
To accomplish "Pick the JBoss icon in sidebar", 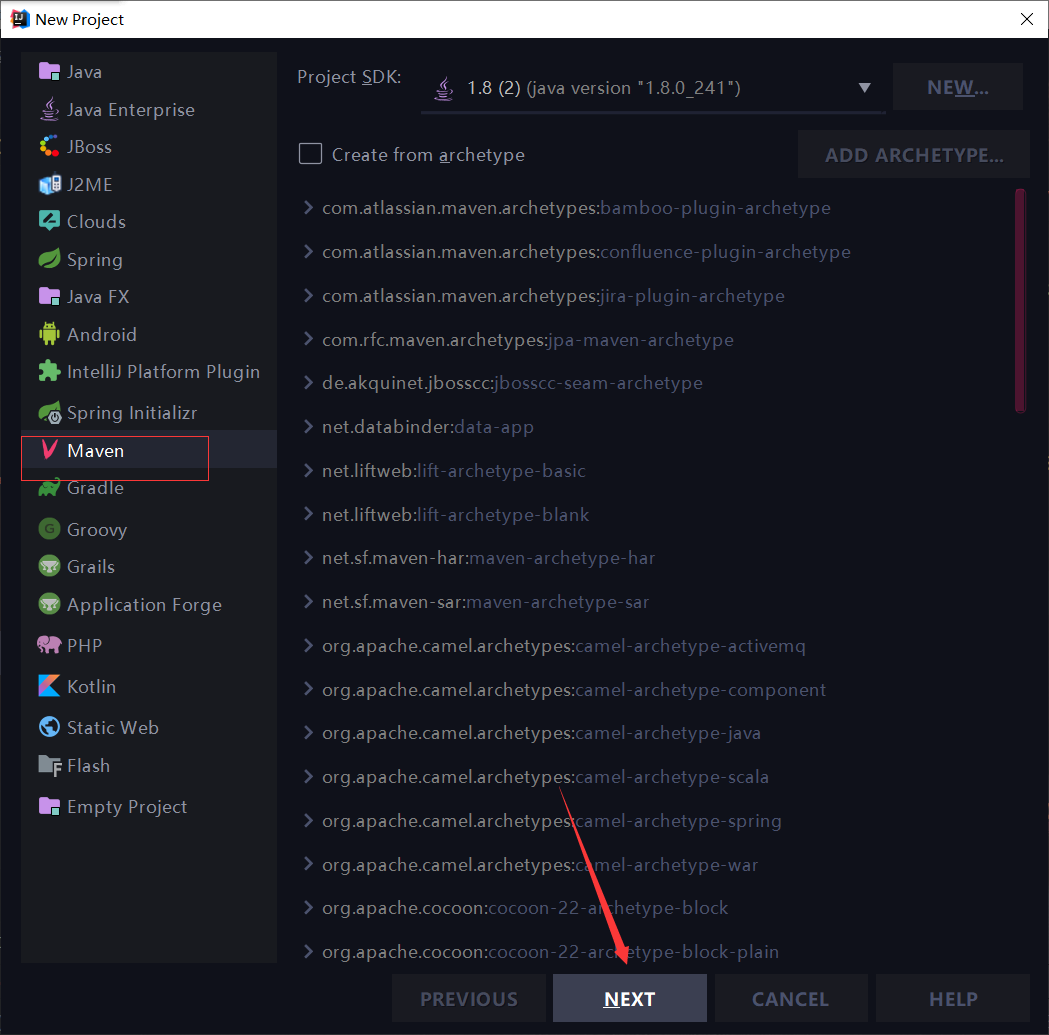I will click(x=50, y=147).
